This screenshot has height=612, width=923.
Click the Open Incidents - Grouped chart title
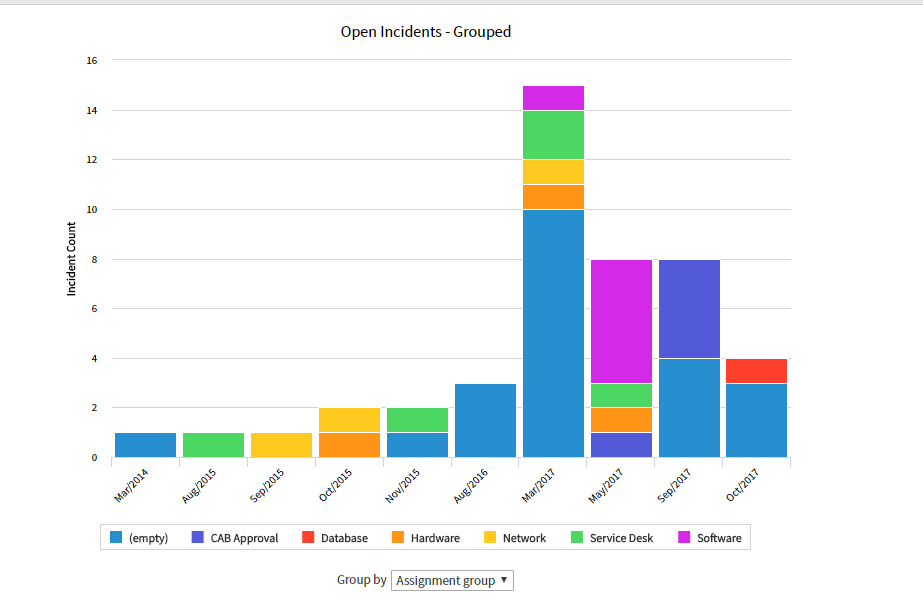pos(426,31)
